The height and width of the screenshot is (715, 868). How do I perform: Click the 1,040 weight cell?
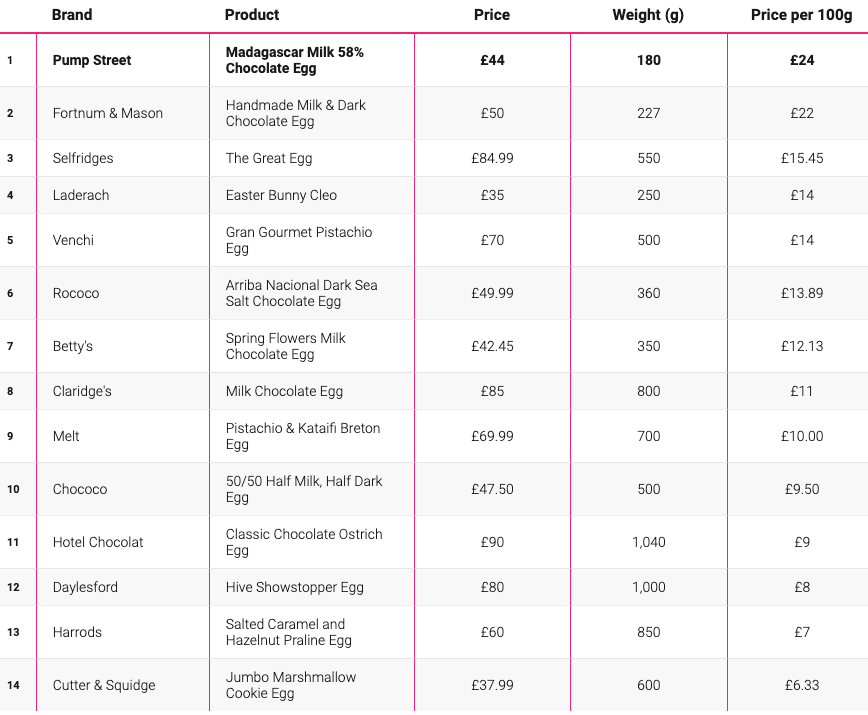tap(649, 542)
